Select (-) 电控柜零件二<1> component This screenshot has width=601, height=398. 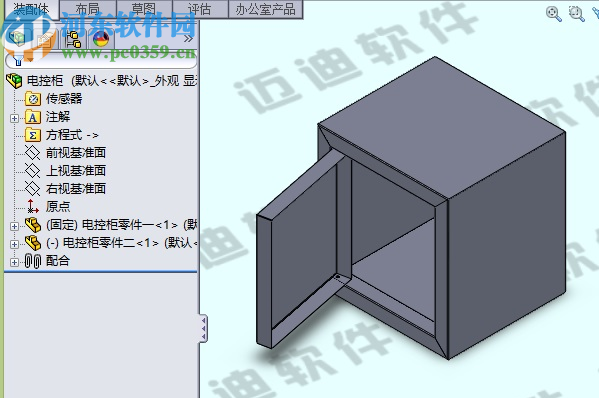(122, 243)
